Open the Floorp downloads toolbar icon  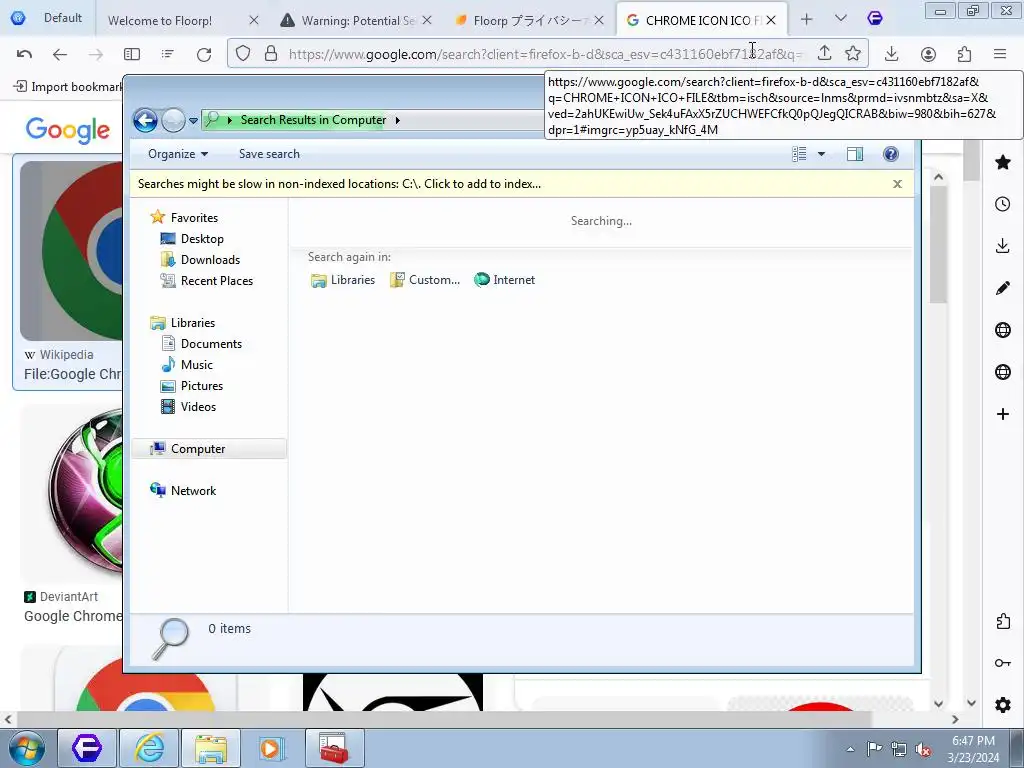891,54
